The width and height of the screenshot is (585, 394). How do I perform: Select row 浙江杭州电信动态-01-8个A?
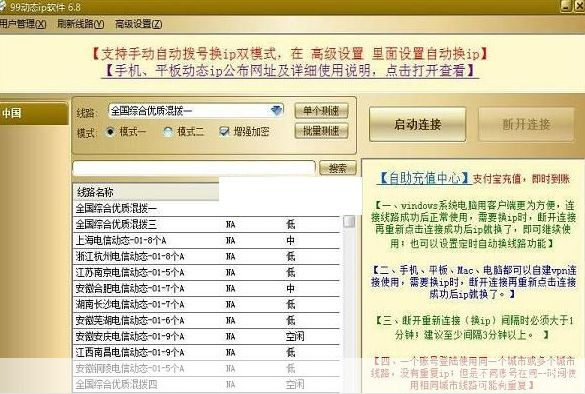coord(206,256)
